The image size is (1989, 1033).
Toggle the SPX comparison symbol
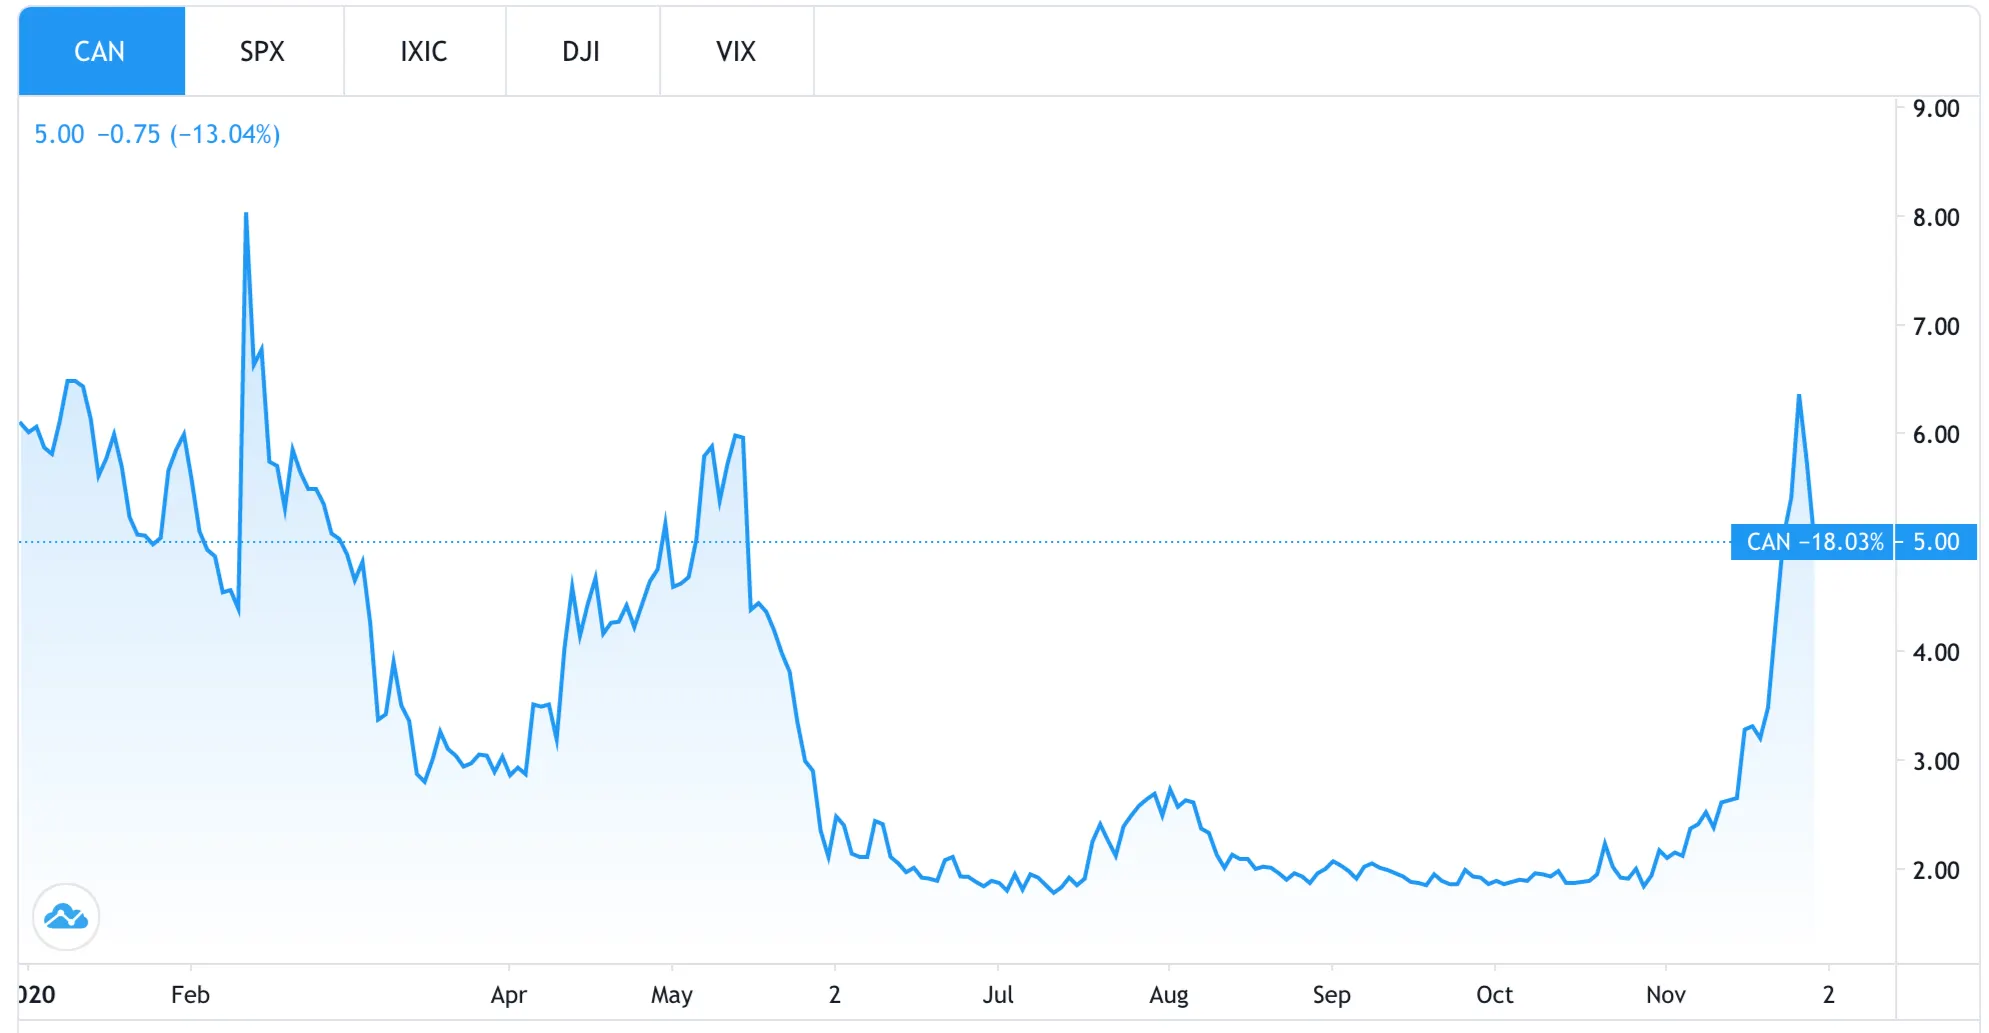click(263, 51)
